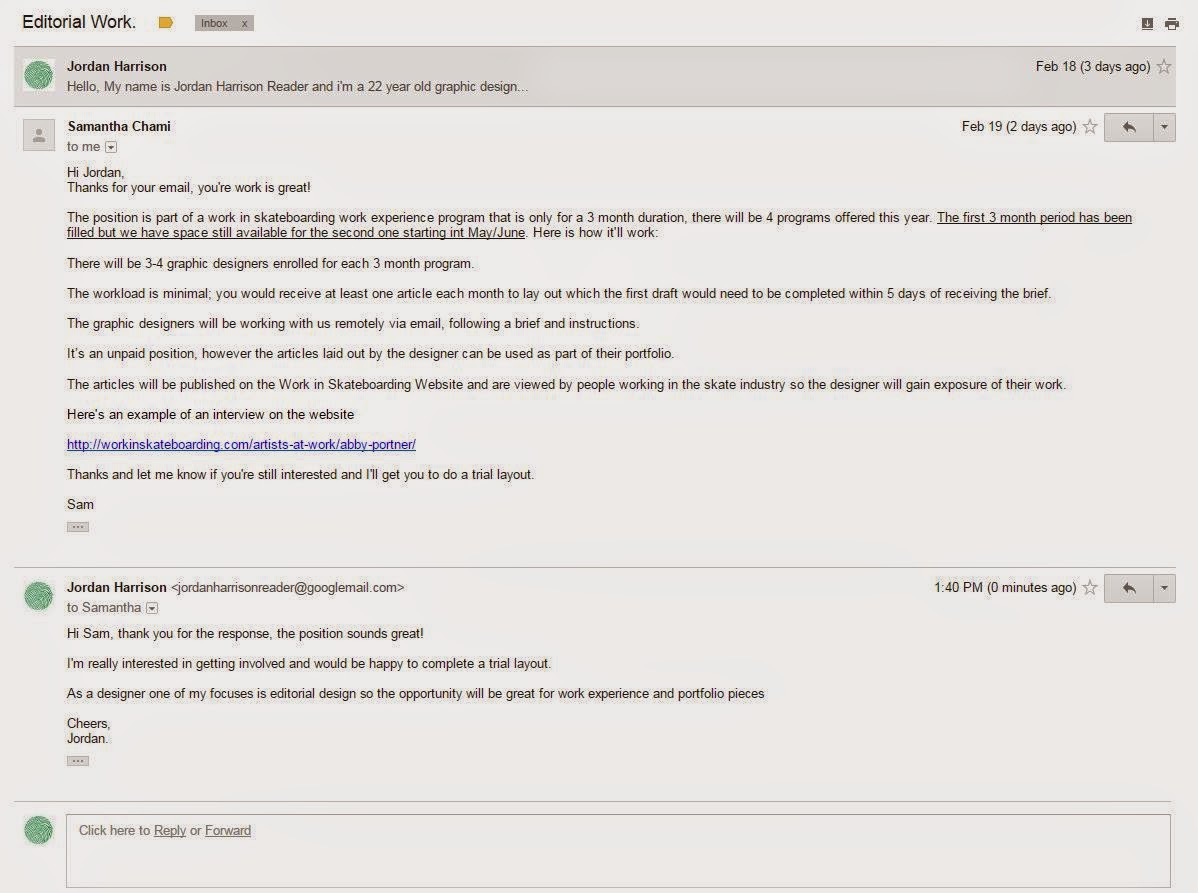Viewport: 1198px width, 893px height.
Task: Star the Feb 18 Jordan Harrison message
Action: pos(1164,66)
